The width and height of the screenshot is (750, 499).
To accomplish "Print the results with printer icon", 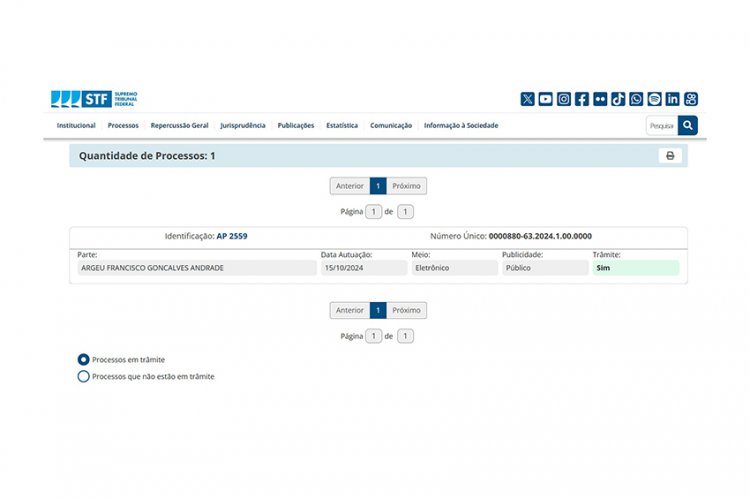I will (x=670, y=156).
